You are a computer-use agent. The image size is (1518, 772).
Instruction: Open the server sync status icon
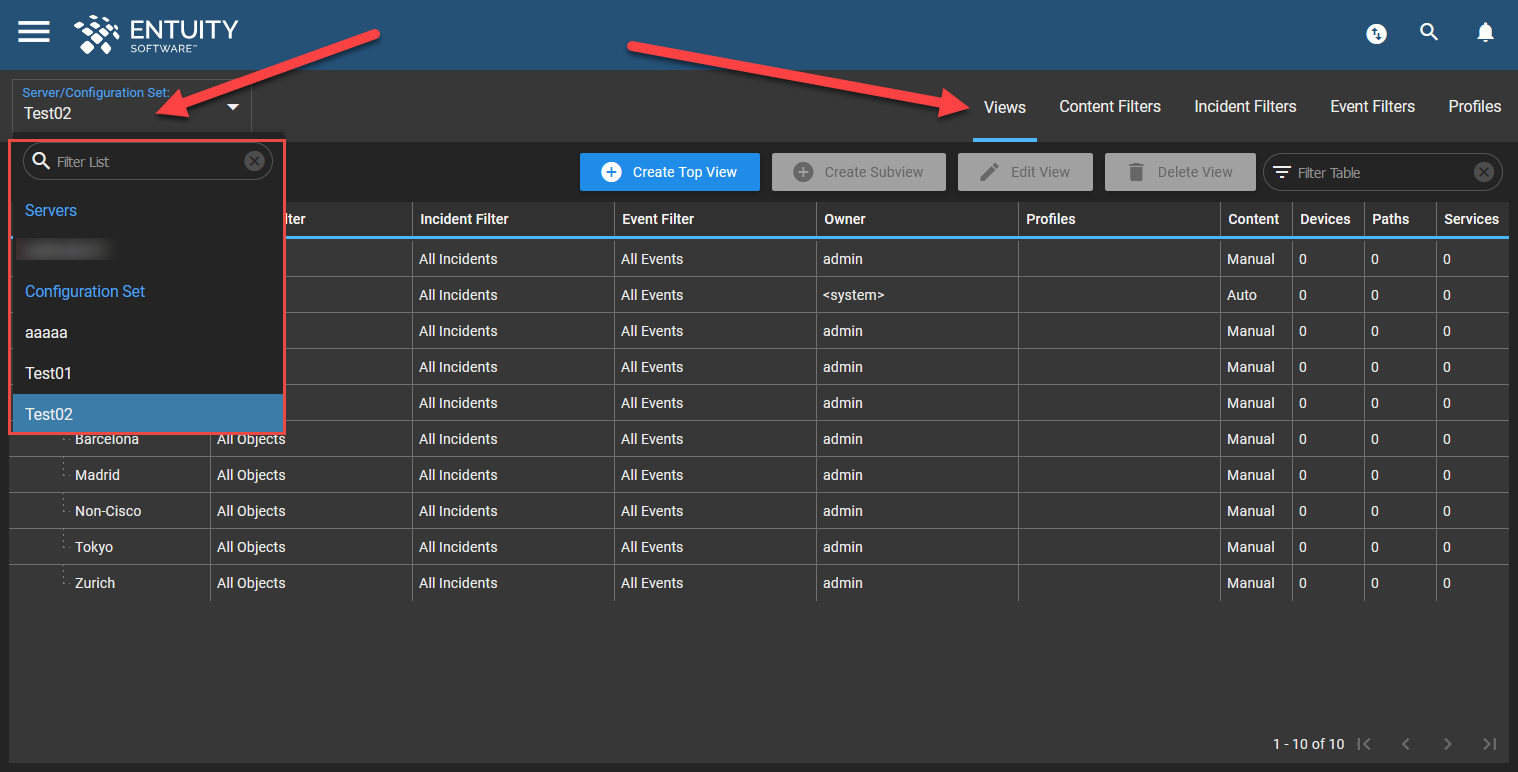pyautogui.click(x=1377, y=34)
